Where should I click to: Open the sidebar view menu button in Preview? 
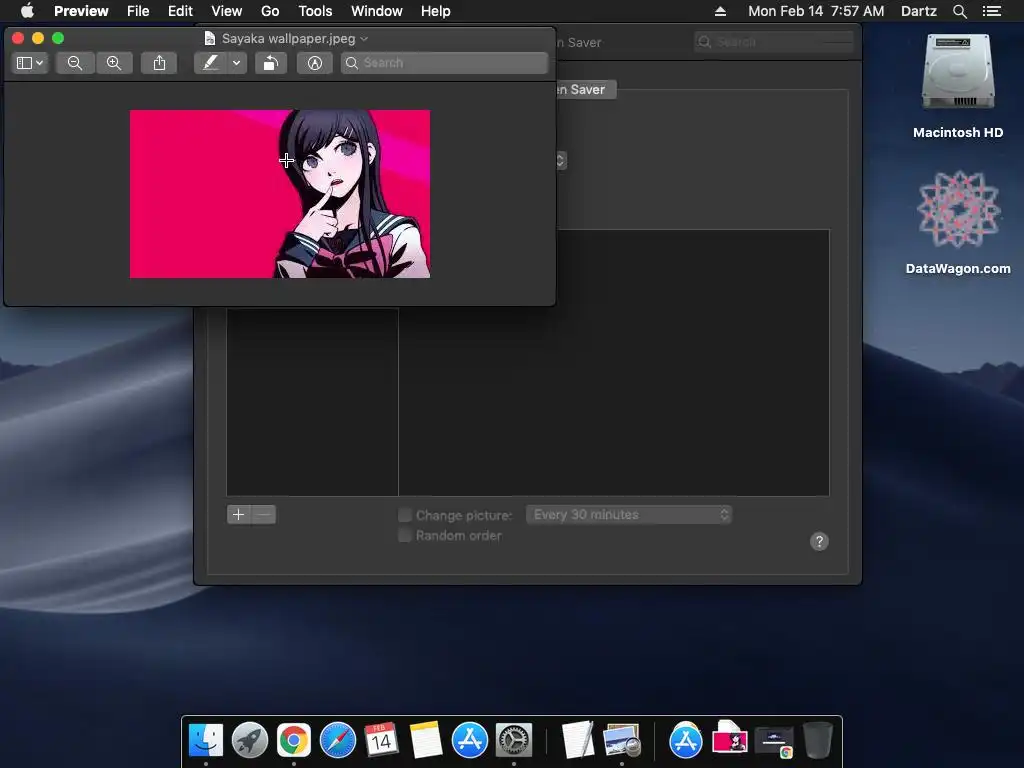coord(30,63)
